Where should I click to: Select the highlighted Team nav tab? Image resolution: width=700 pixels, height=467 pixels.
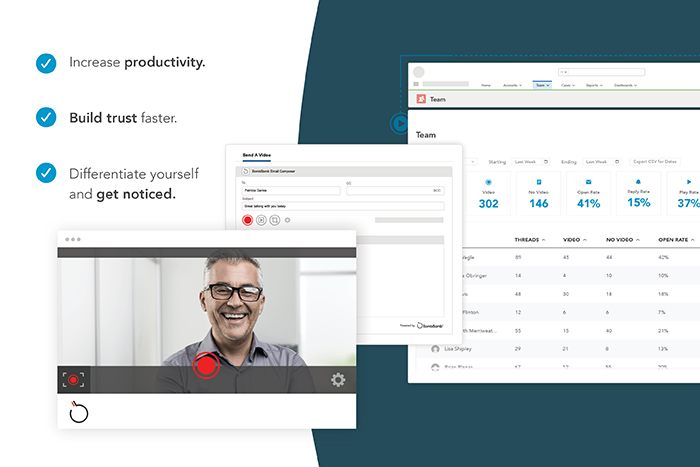point(542,85)
